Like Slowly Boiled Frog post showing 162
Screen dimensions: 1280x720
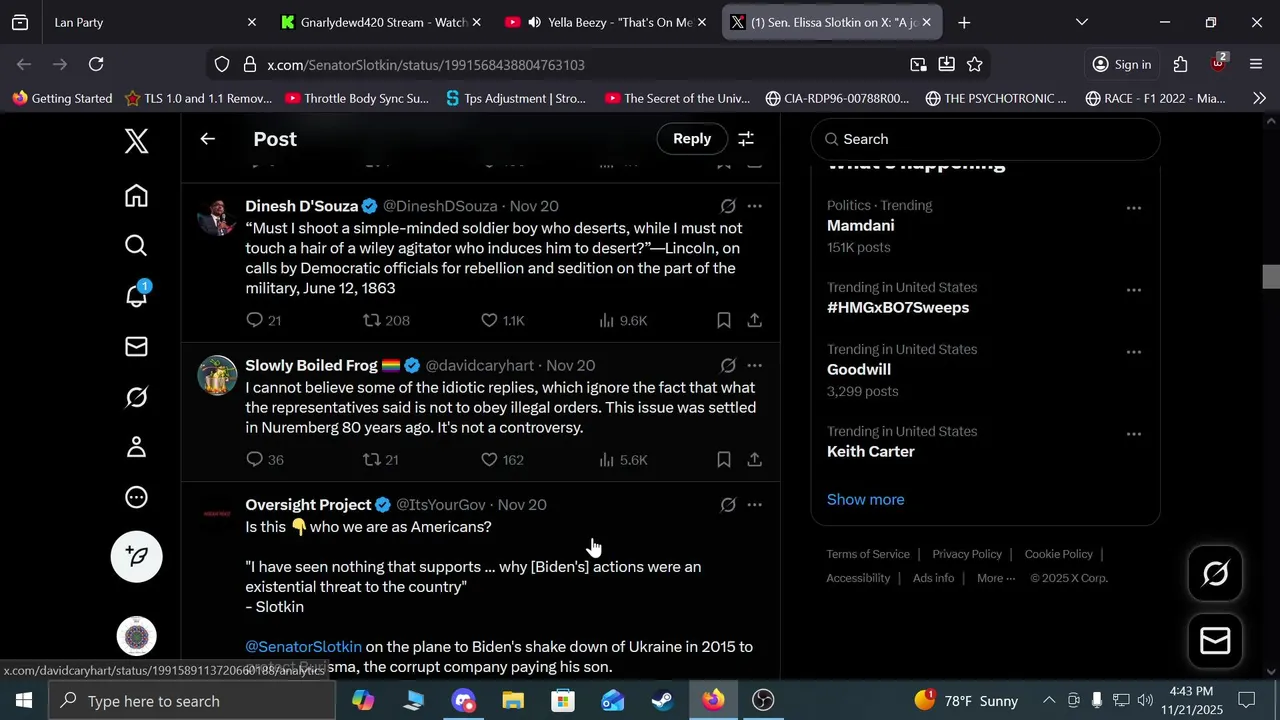(x=503, y=460)
